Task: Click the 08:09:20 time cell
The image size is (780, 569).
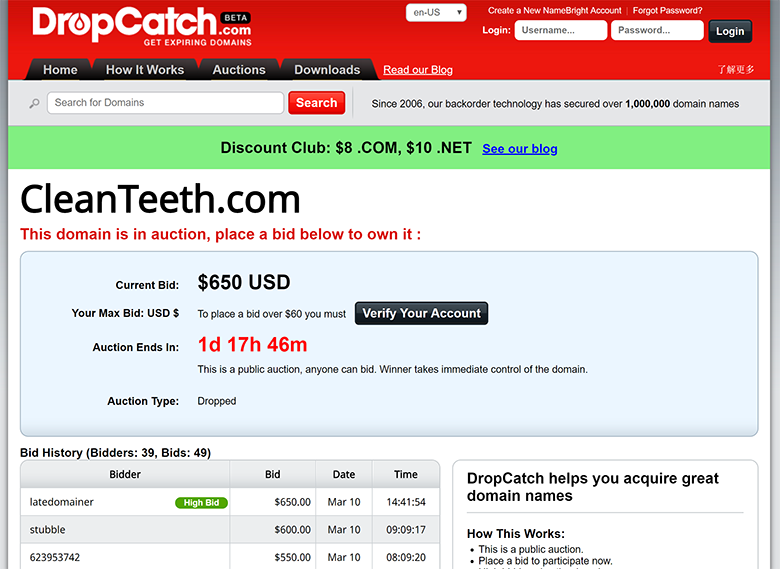Action: tap(406, 558)
